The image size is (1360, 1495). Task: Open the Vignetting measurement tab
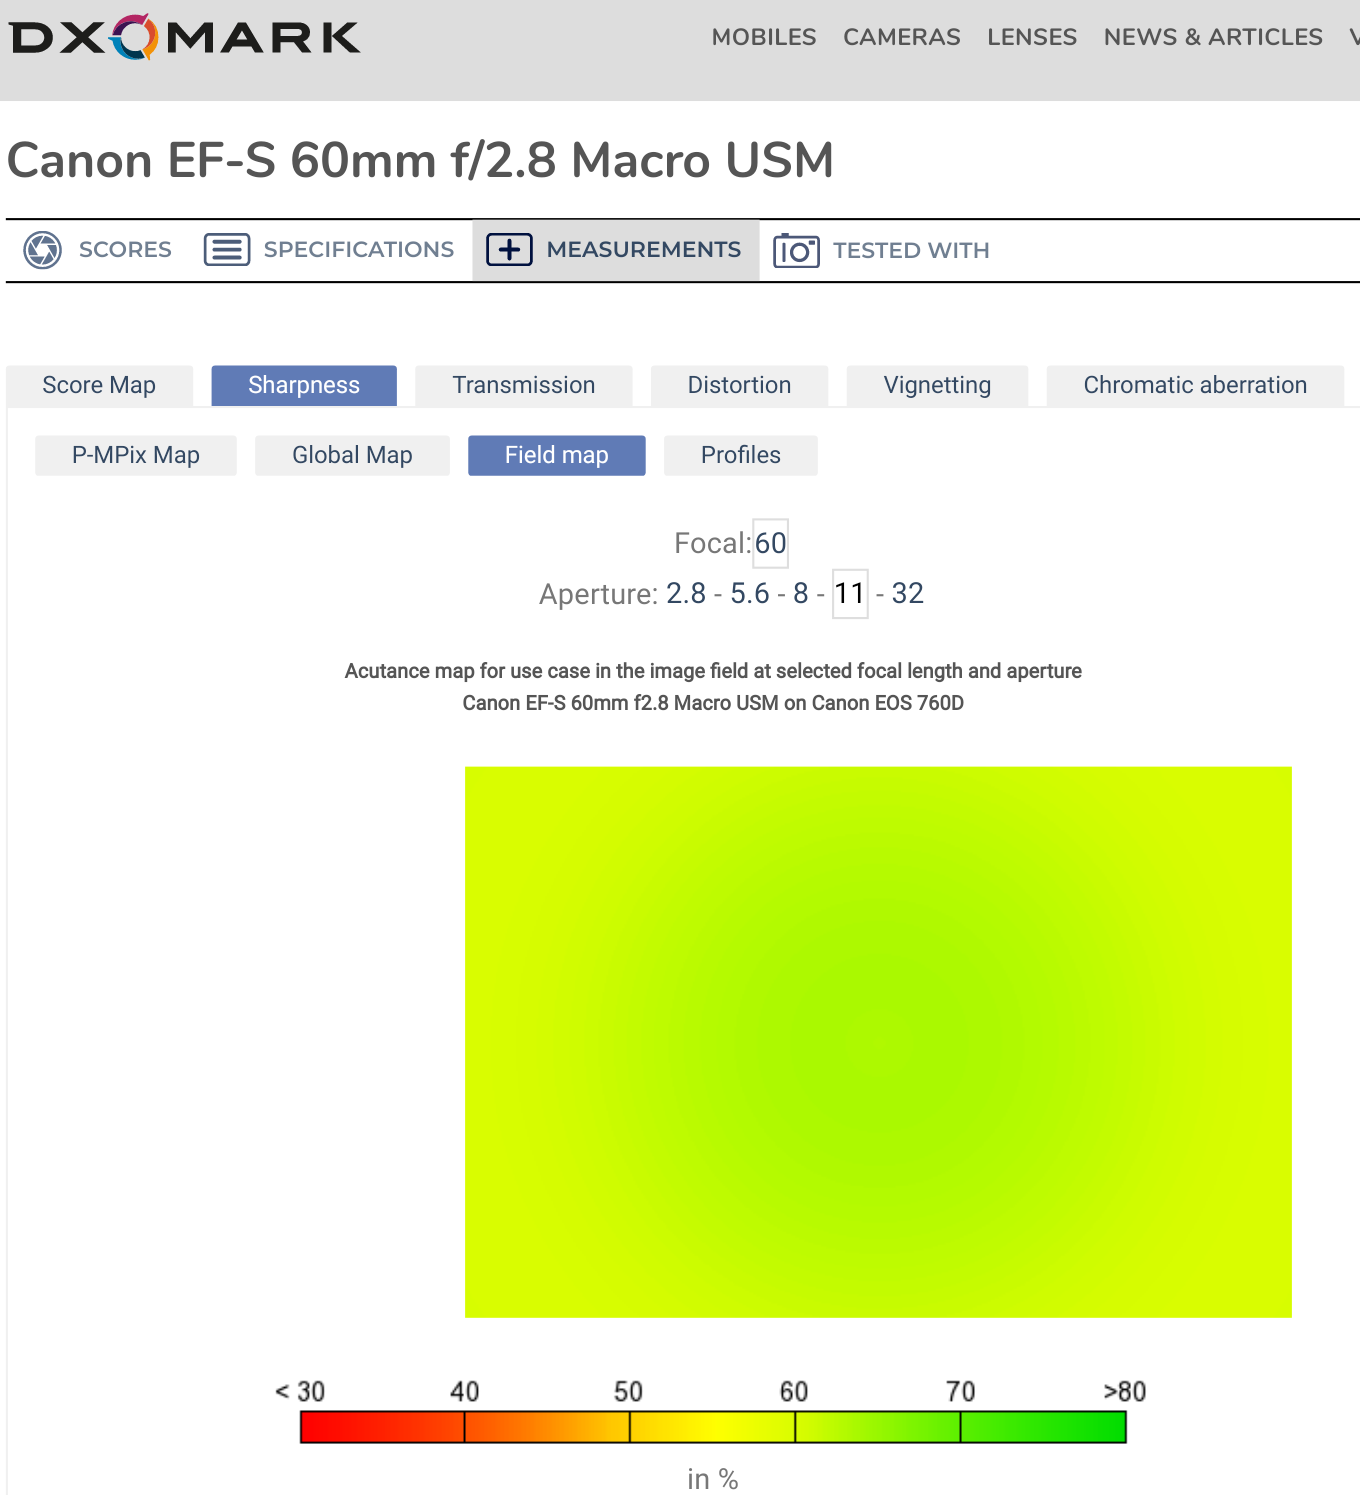coord(937,385)
